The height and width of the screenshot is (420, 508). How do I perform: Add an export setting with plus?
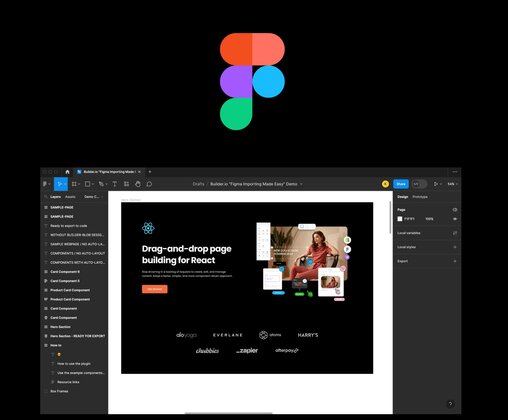(455, 261)
